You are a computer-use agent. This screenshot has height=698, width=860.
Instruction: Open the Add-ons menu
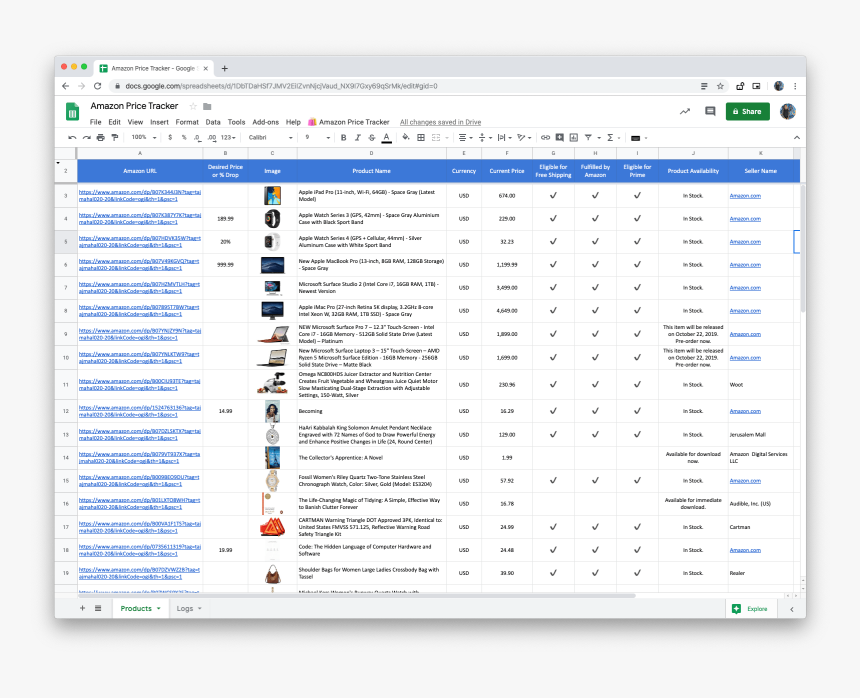point(265,122)
